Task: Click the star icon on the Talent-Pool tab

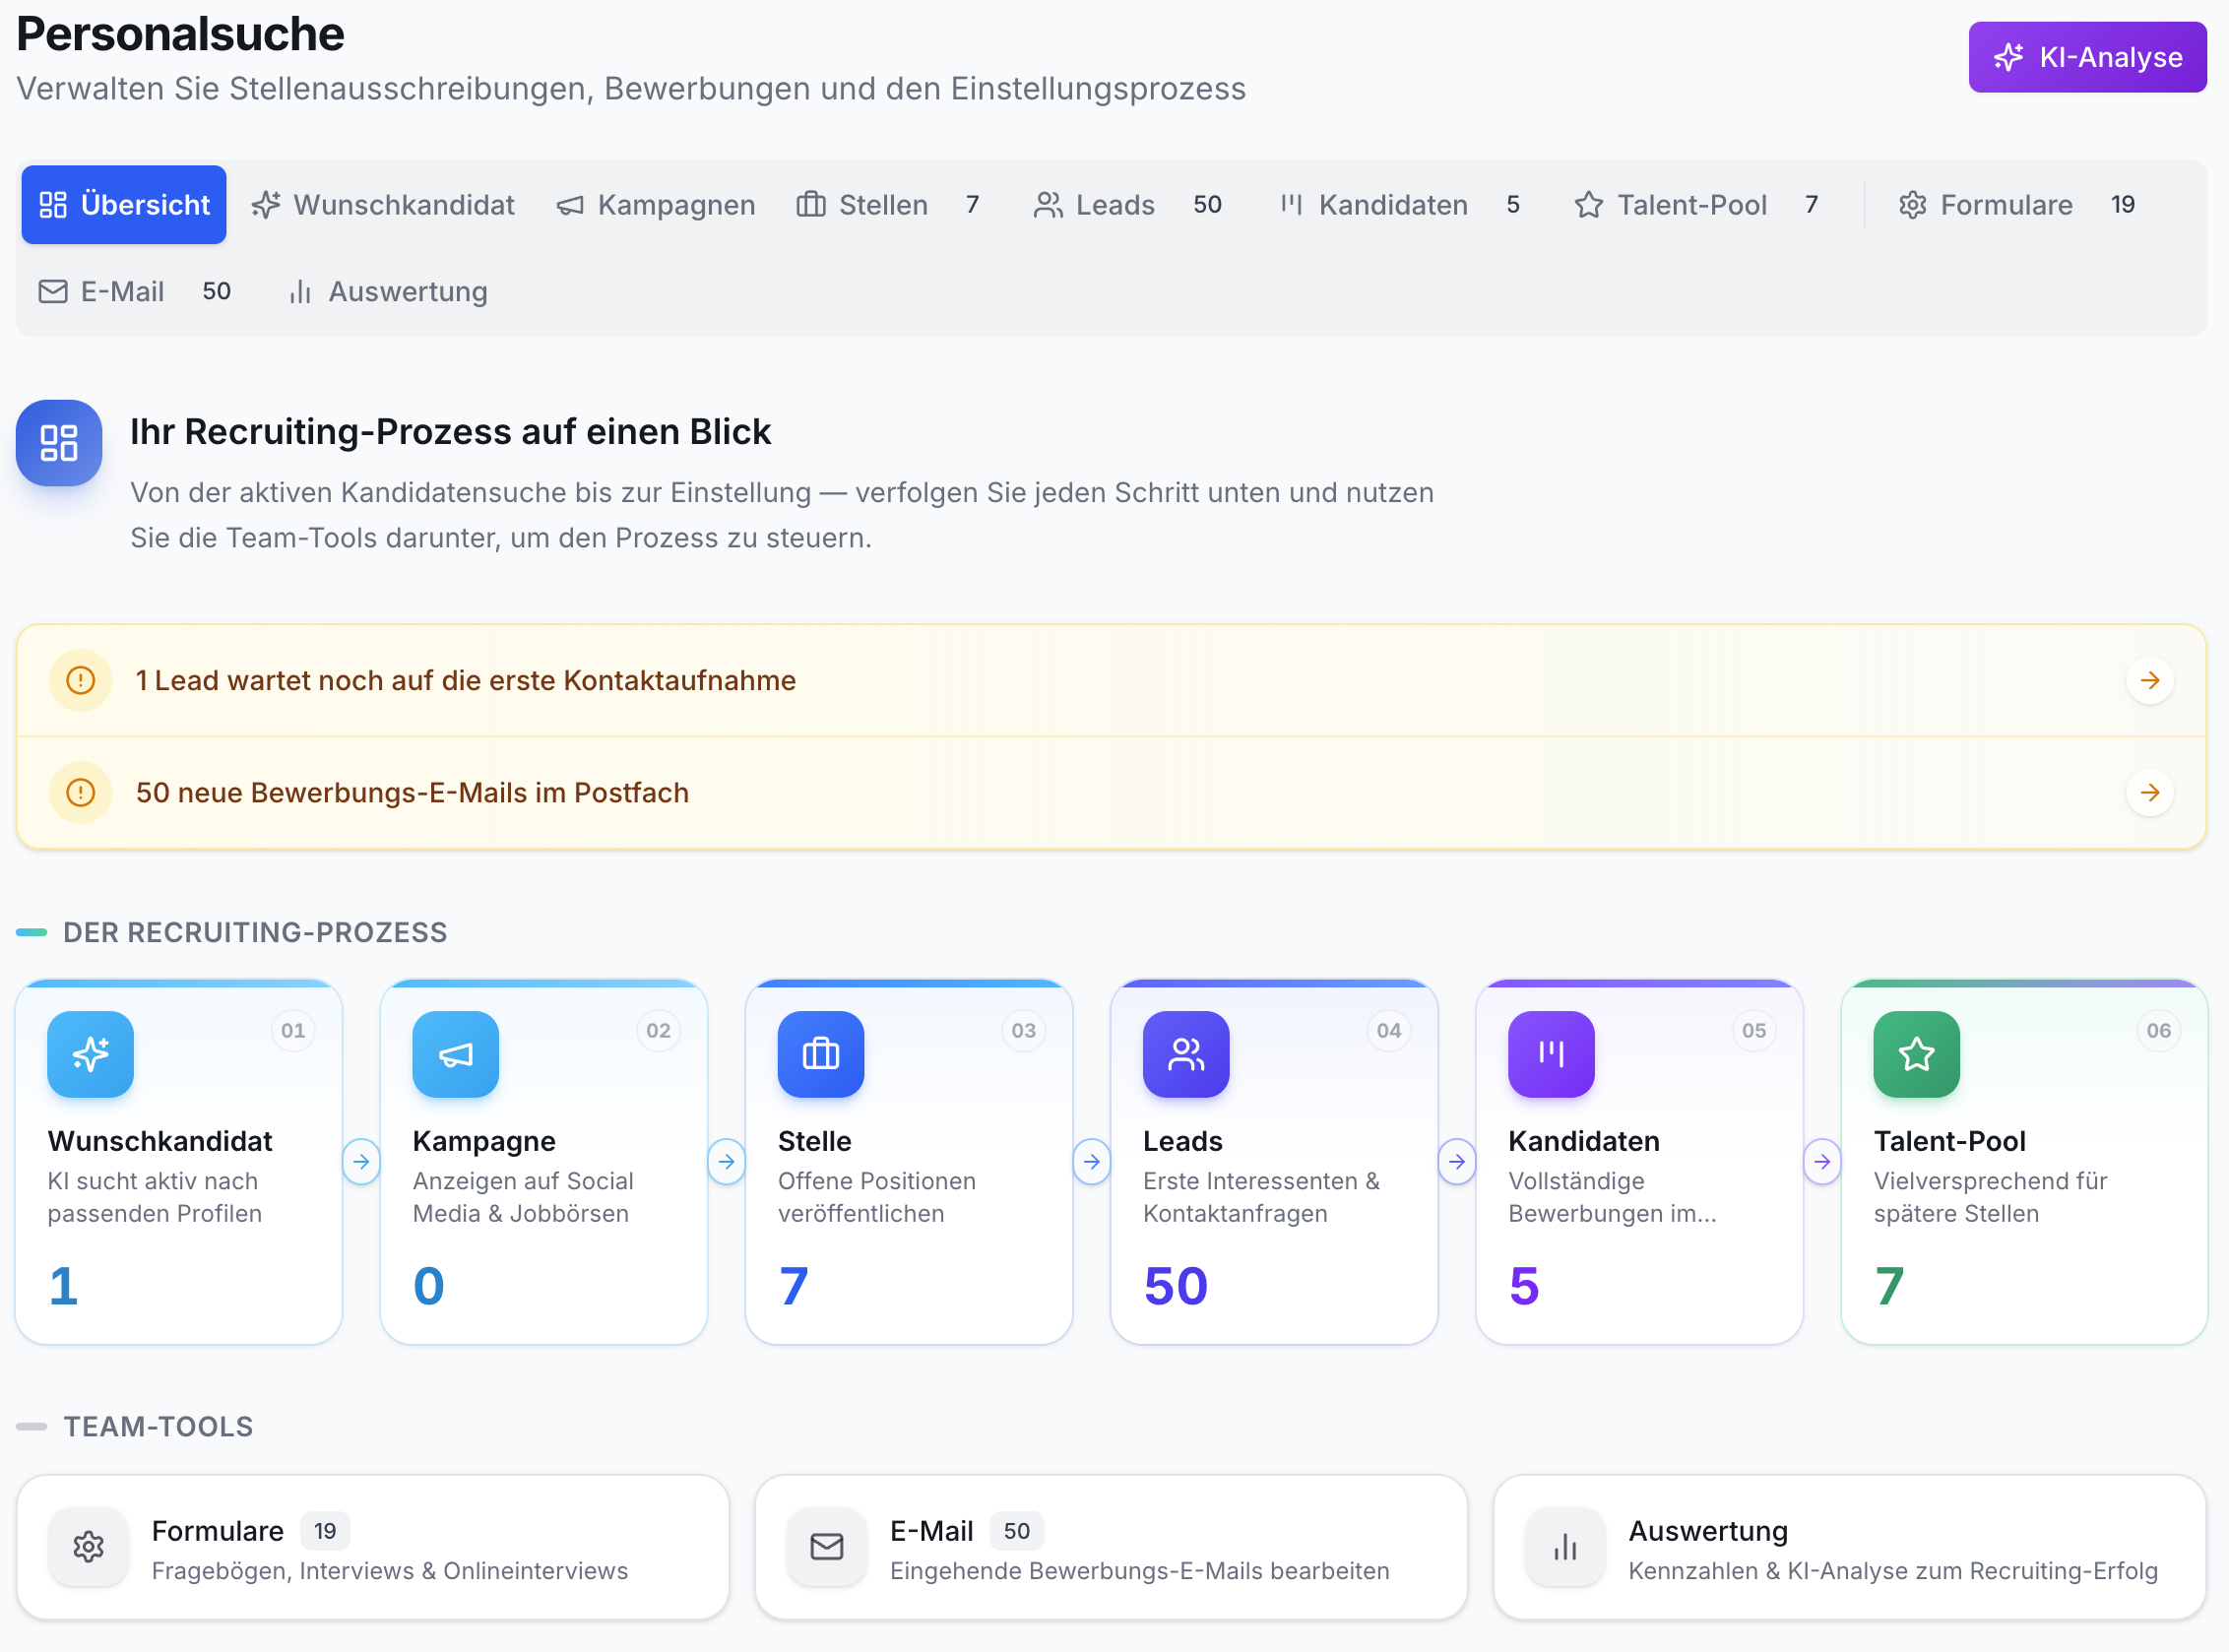Action: (x=1588, y=204)
